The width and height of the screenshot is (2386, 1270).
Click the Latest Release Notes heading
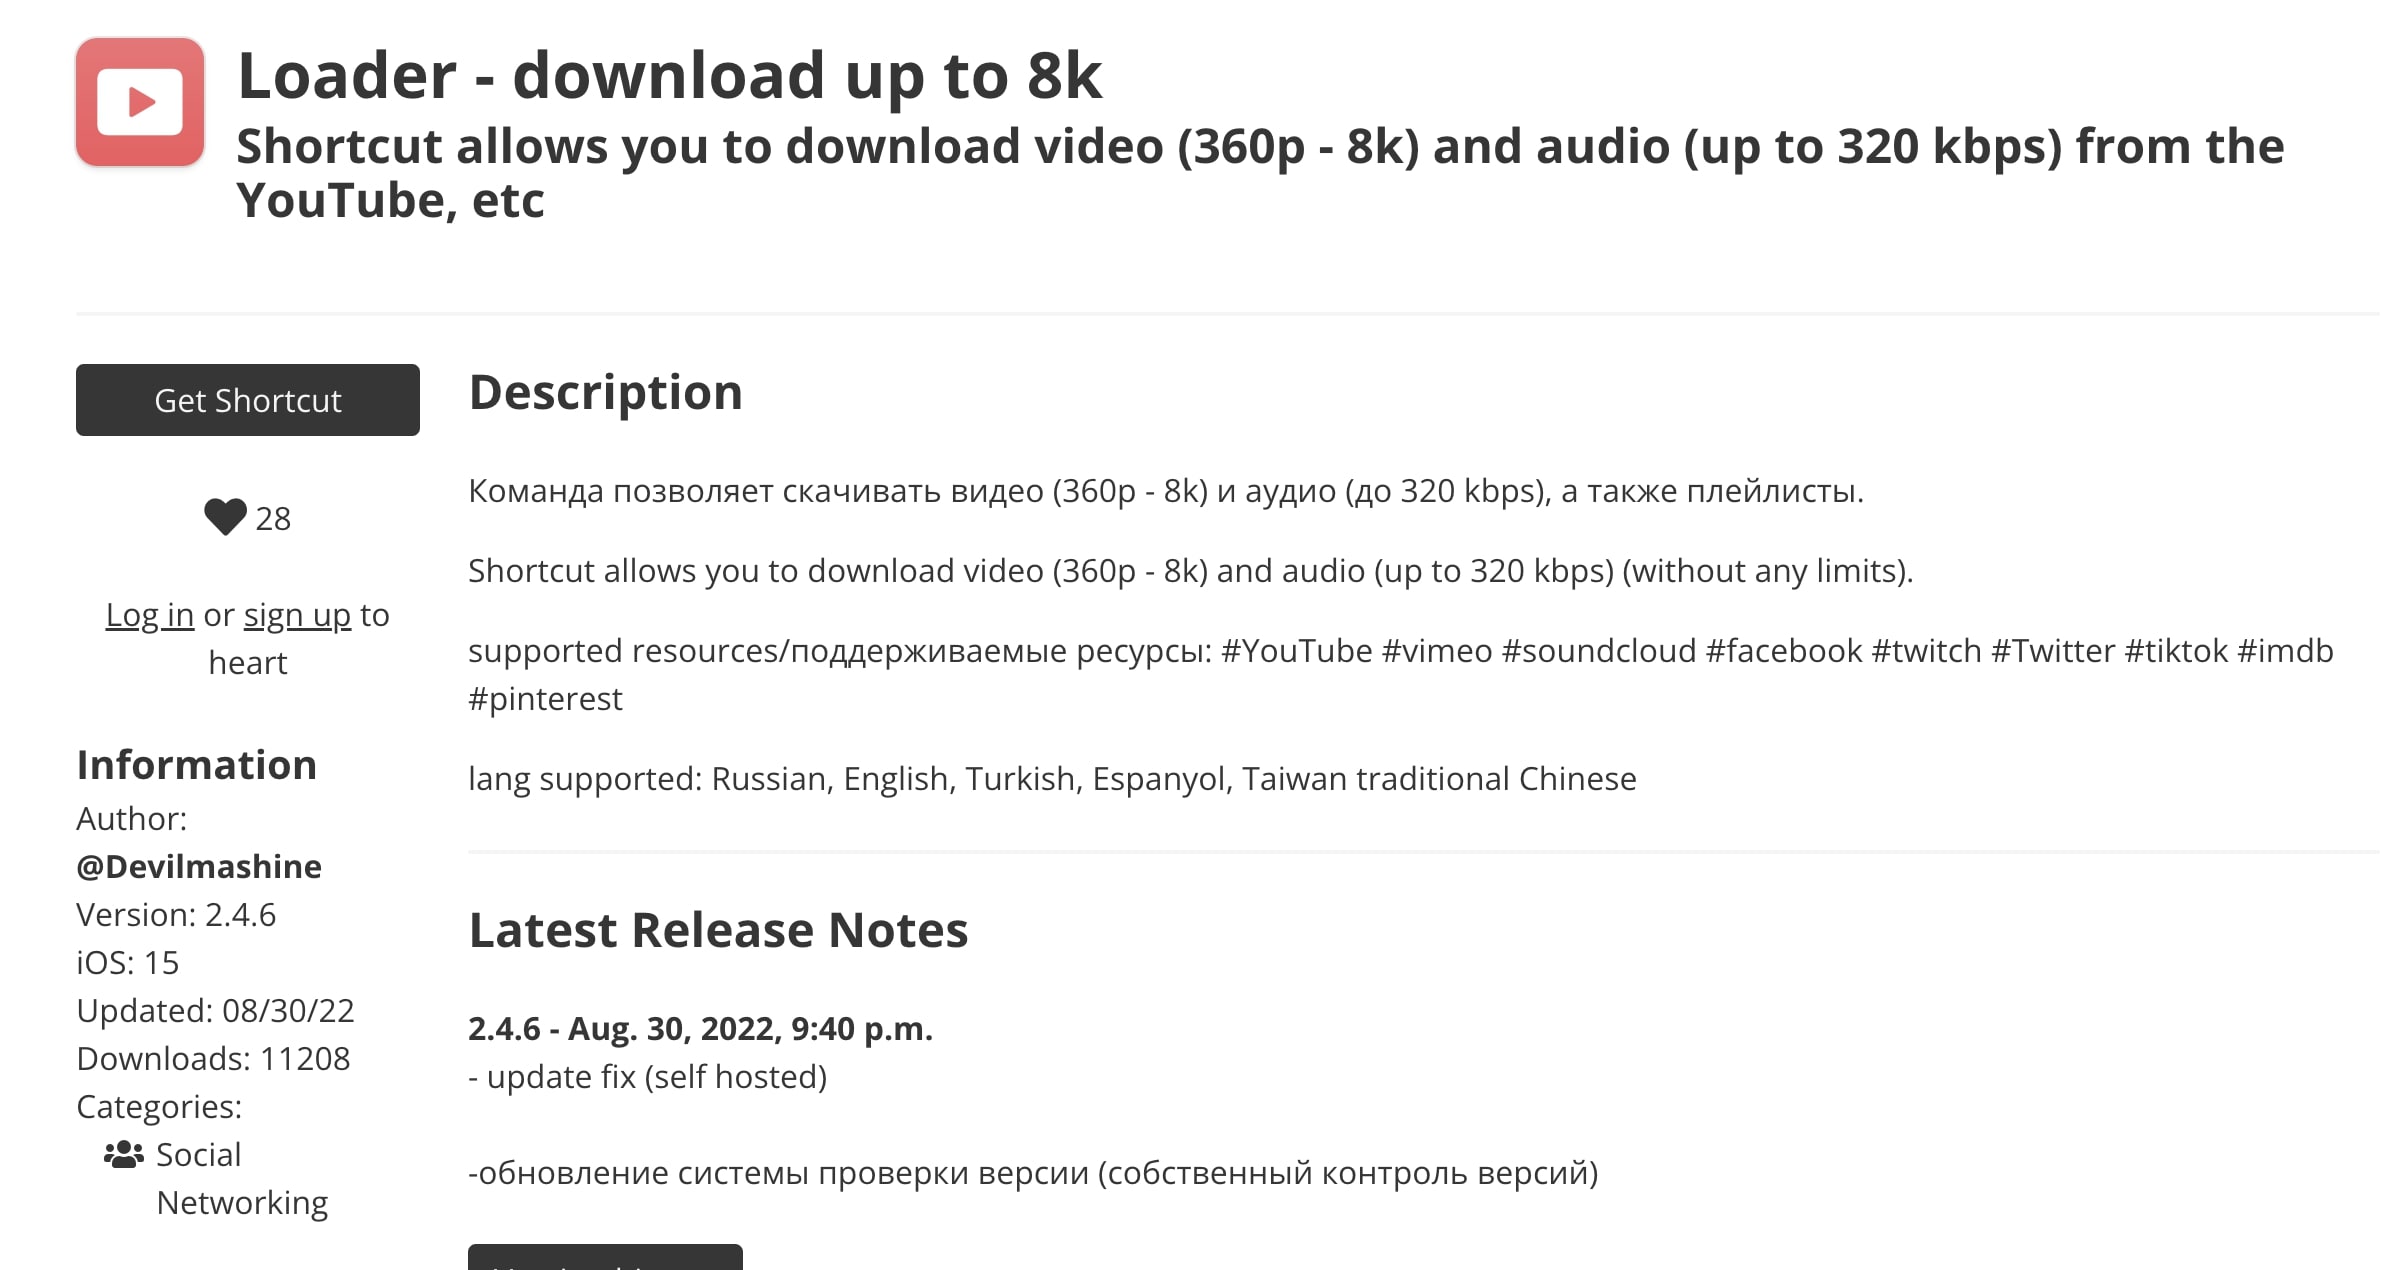click(x=718, y=930)
